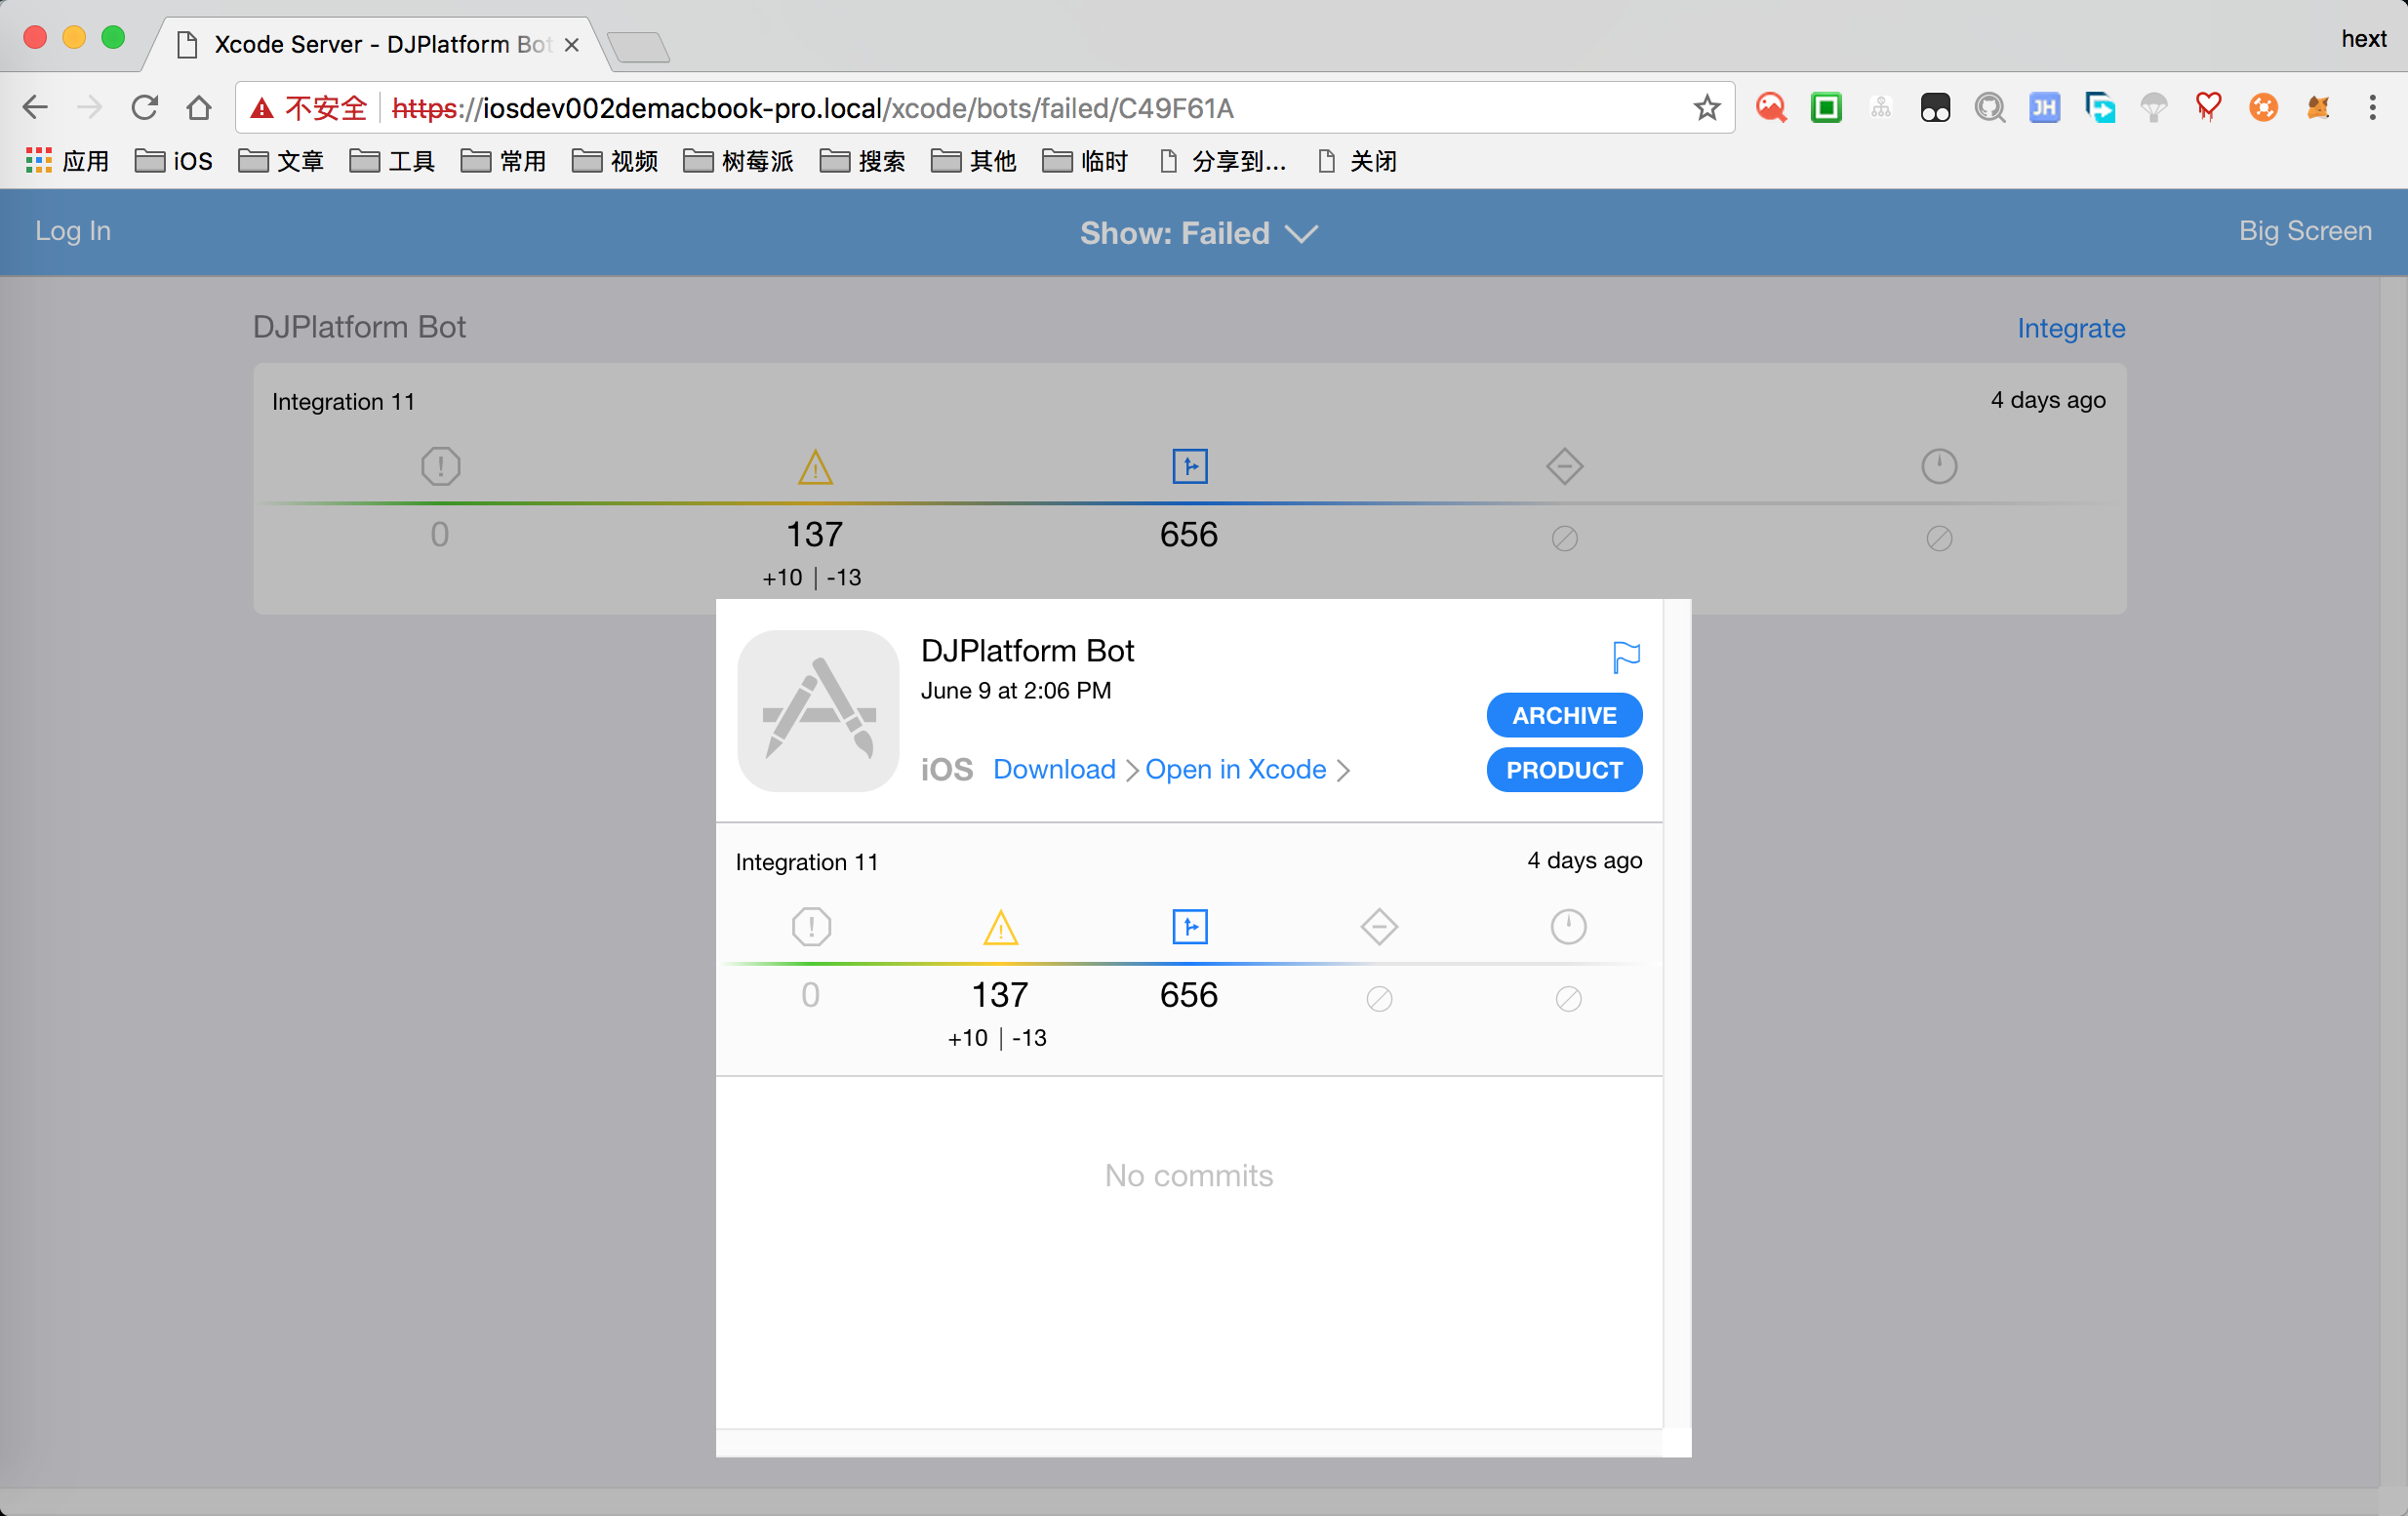Reload the page with refresh icon

tap(145, 108)
